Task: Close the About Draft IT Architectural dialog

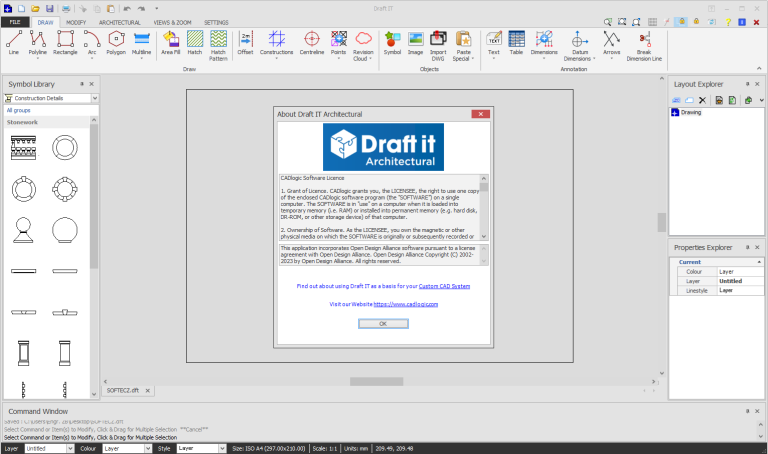Action: point(480,114)
